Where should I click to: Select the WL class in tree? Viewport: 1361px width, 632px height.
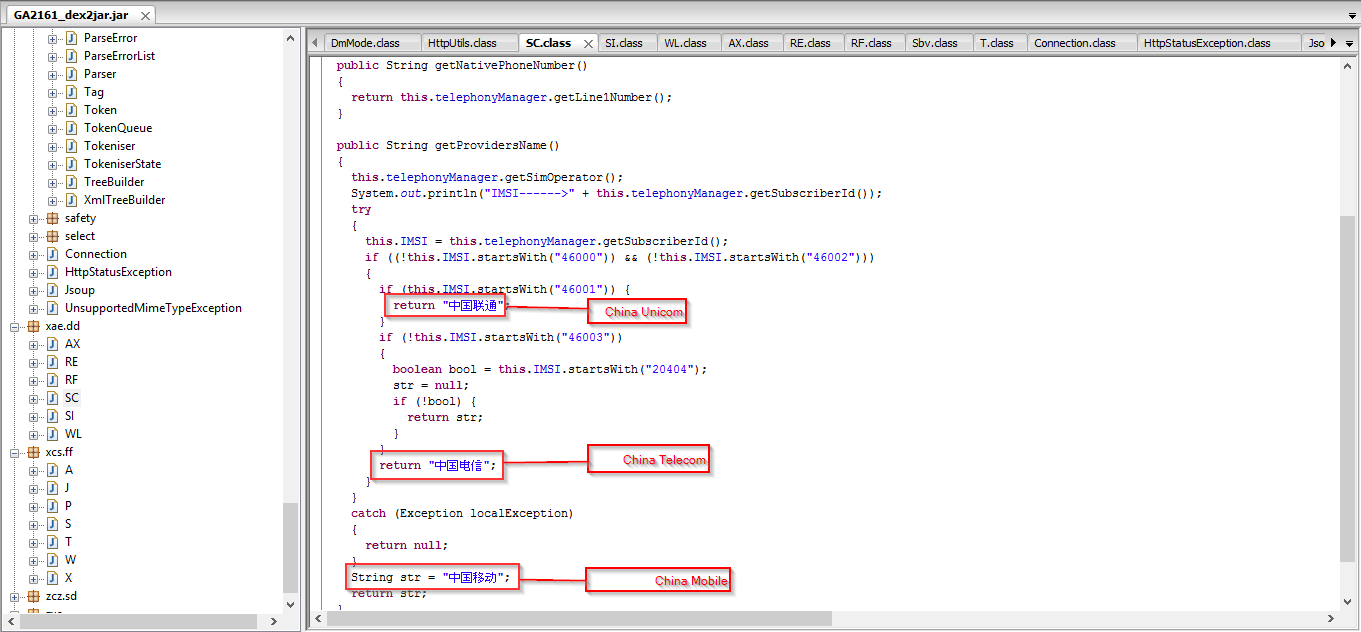tap(73, 434)
